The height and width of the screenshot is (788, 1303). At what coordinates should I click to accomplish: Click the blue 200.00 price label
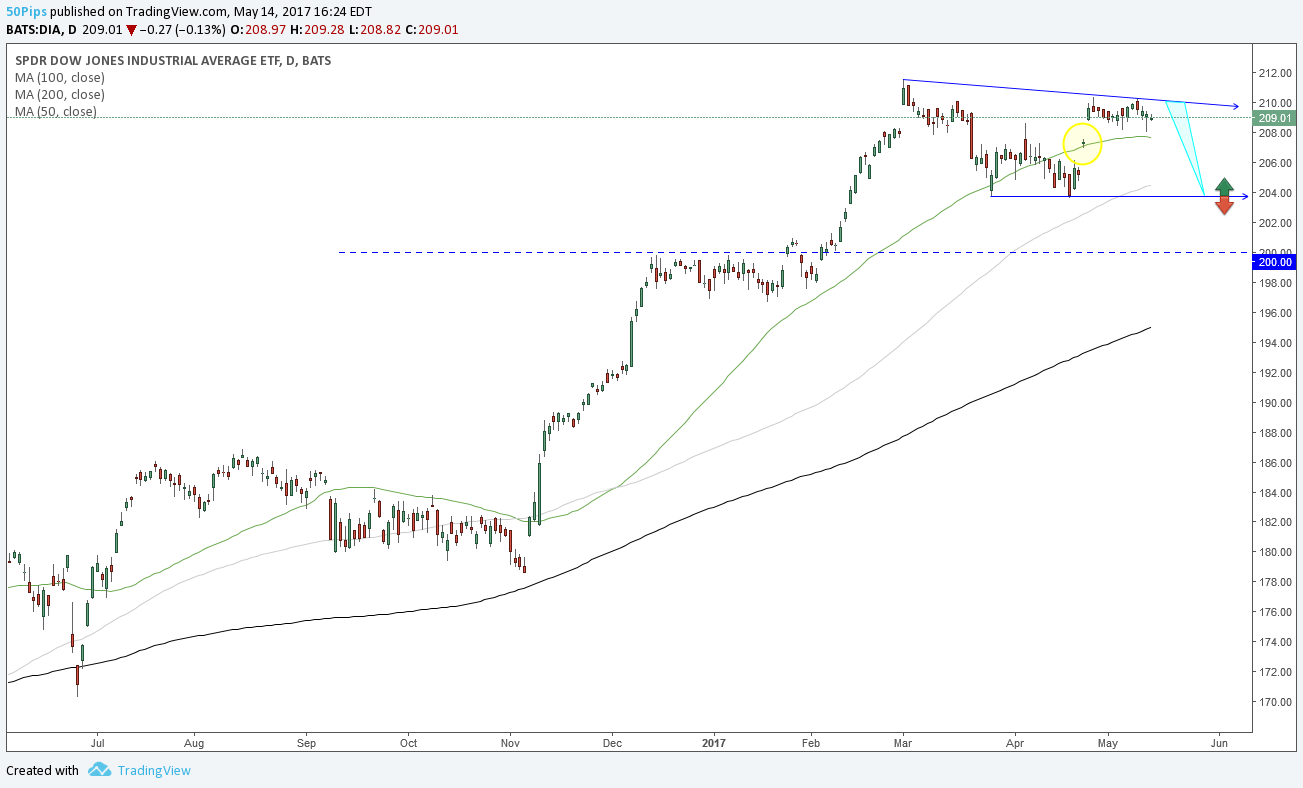point(1276,262)
